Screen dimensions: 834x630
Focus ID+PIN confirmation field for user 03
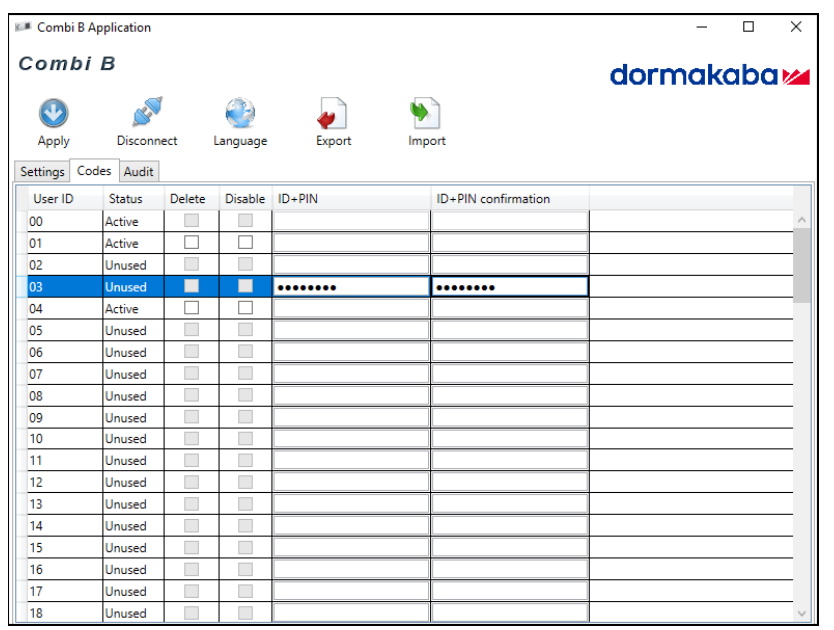509,287
